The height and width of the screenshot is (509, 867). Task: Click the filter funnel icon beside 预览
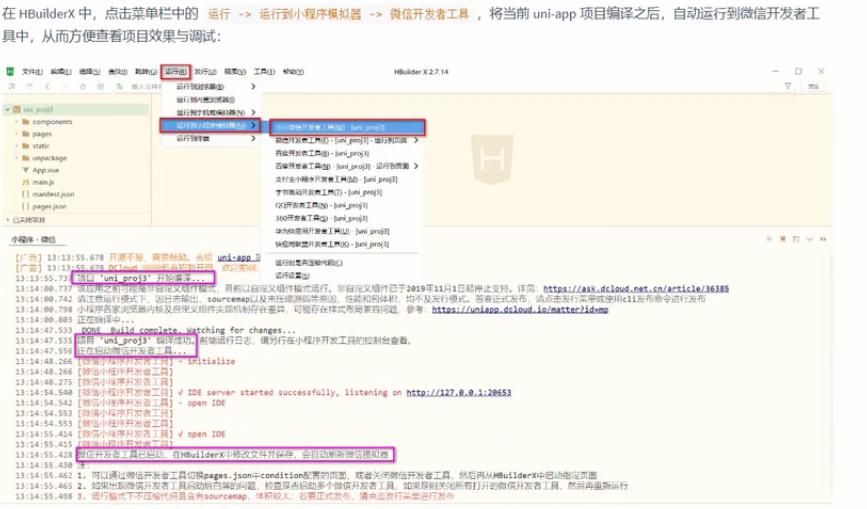tap(788, 86)
